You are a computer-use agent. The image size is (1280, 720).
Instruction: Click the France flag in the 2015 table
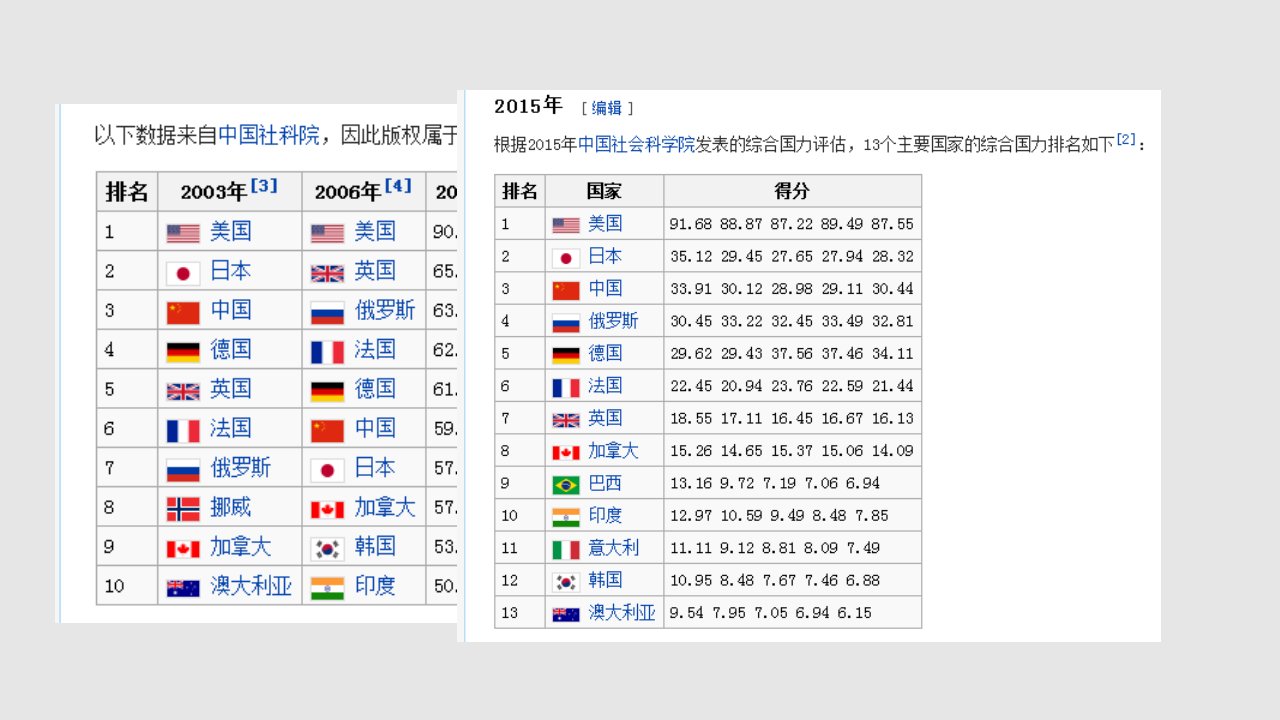pyautogui.click(x=565, y=388)
